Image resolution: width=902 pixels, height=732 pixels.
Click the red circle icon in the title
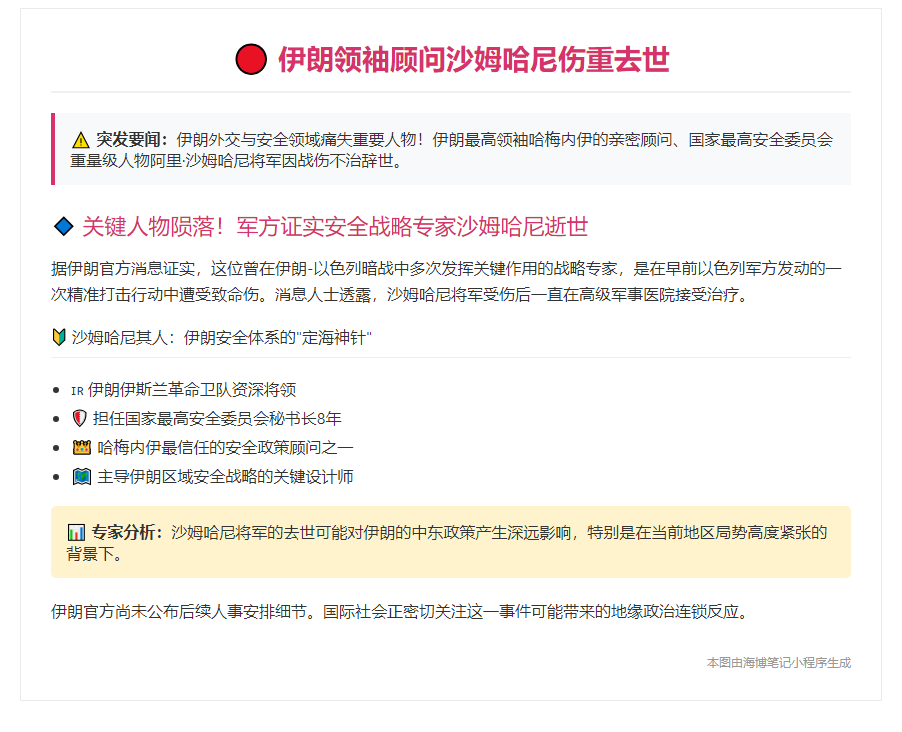click(x=250, y=60)
